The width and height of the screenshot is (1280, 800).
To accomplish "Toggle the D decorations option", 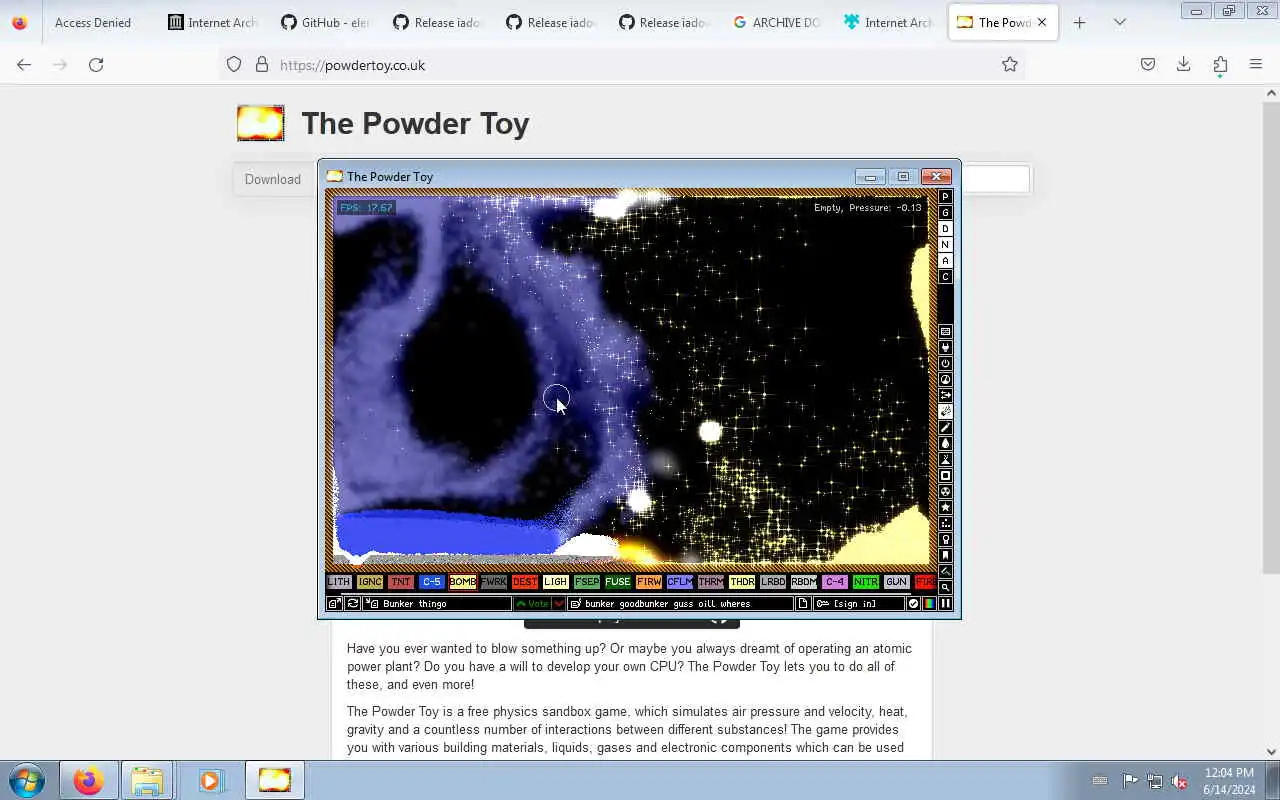I will click(945, 229).
